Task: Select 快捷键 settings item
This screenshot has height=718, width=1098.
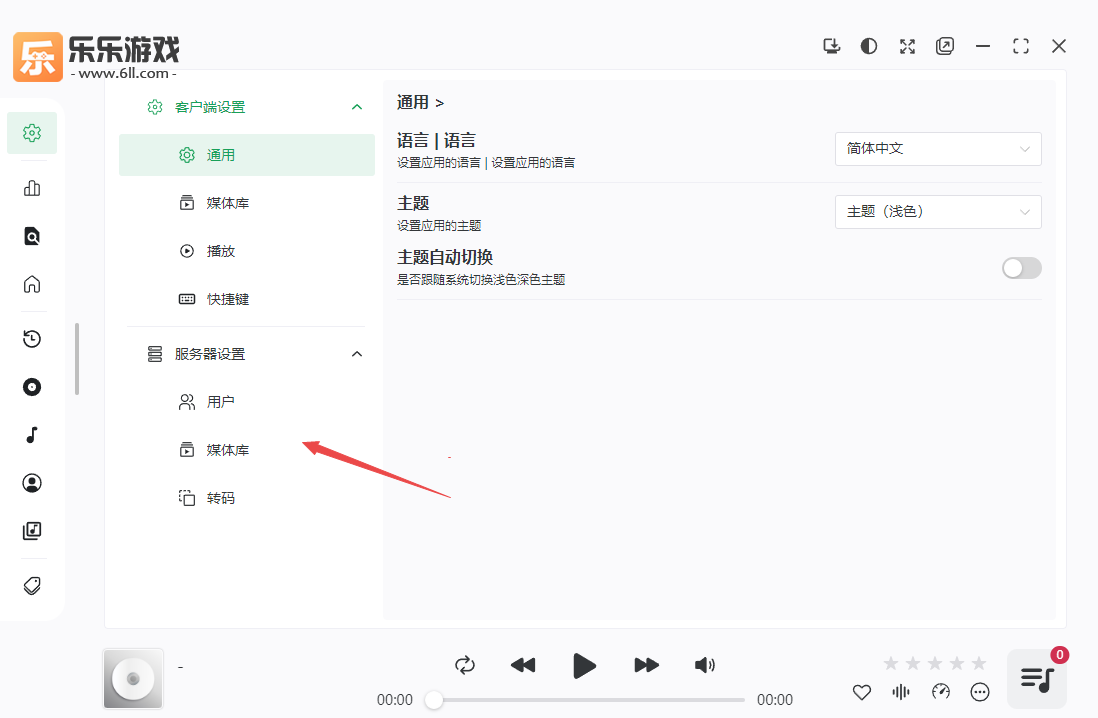Action: pos(246,299)
